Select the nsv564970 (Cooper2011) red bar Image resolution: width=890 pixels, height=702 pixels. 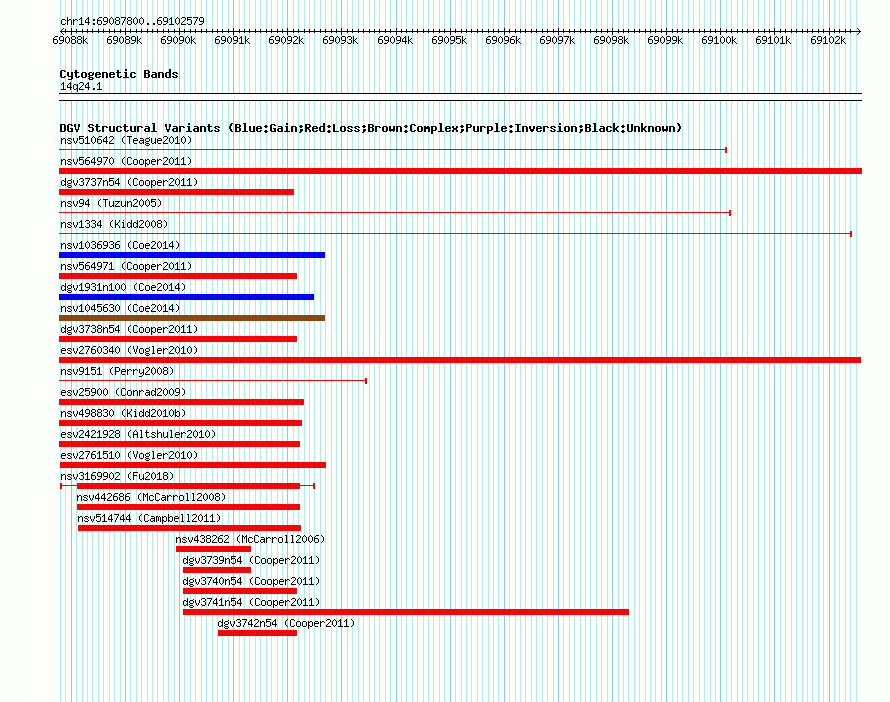460,171
